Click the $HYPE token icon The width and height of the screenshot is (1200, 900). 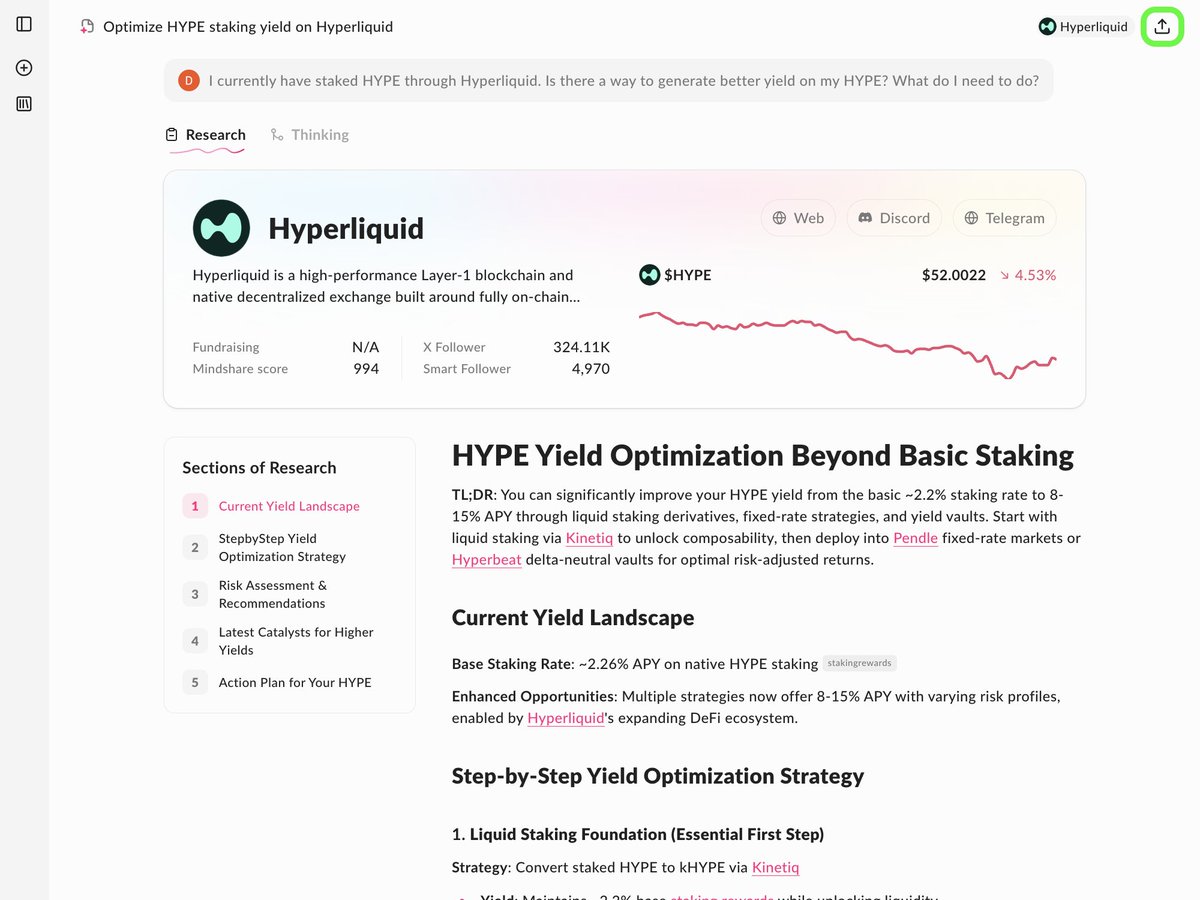[649, 274]
